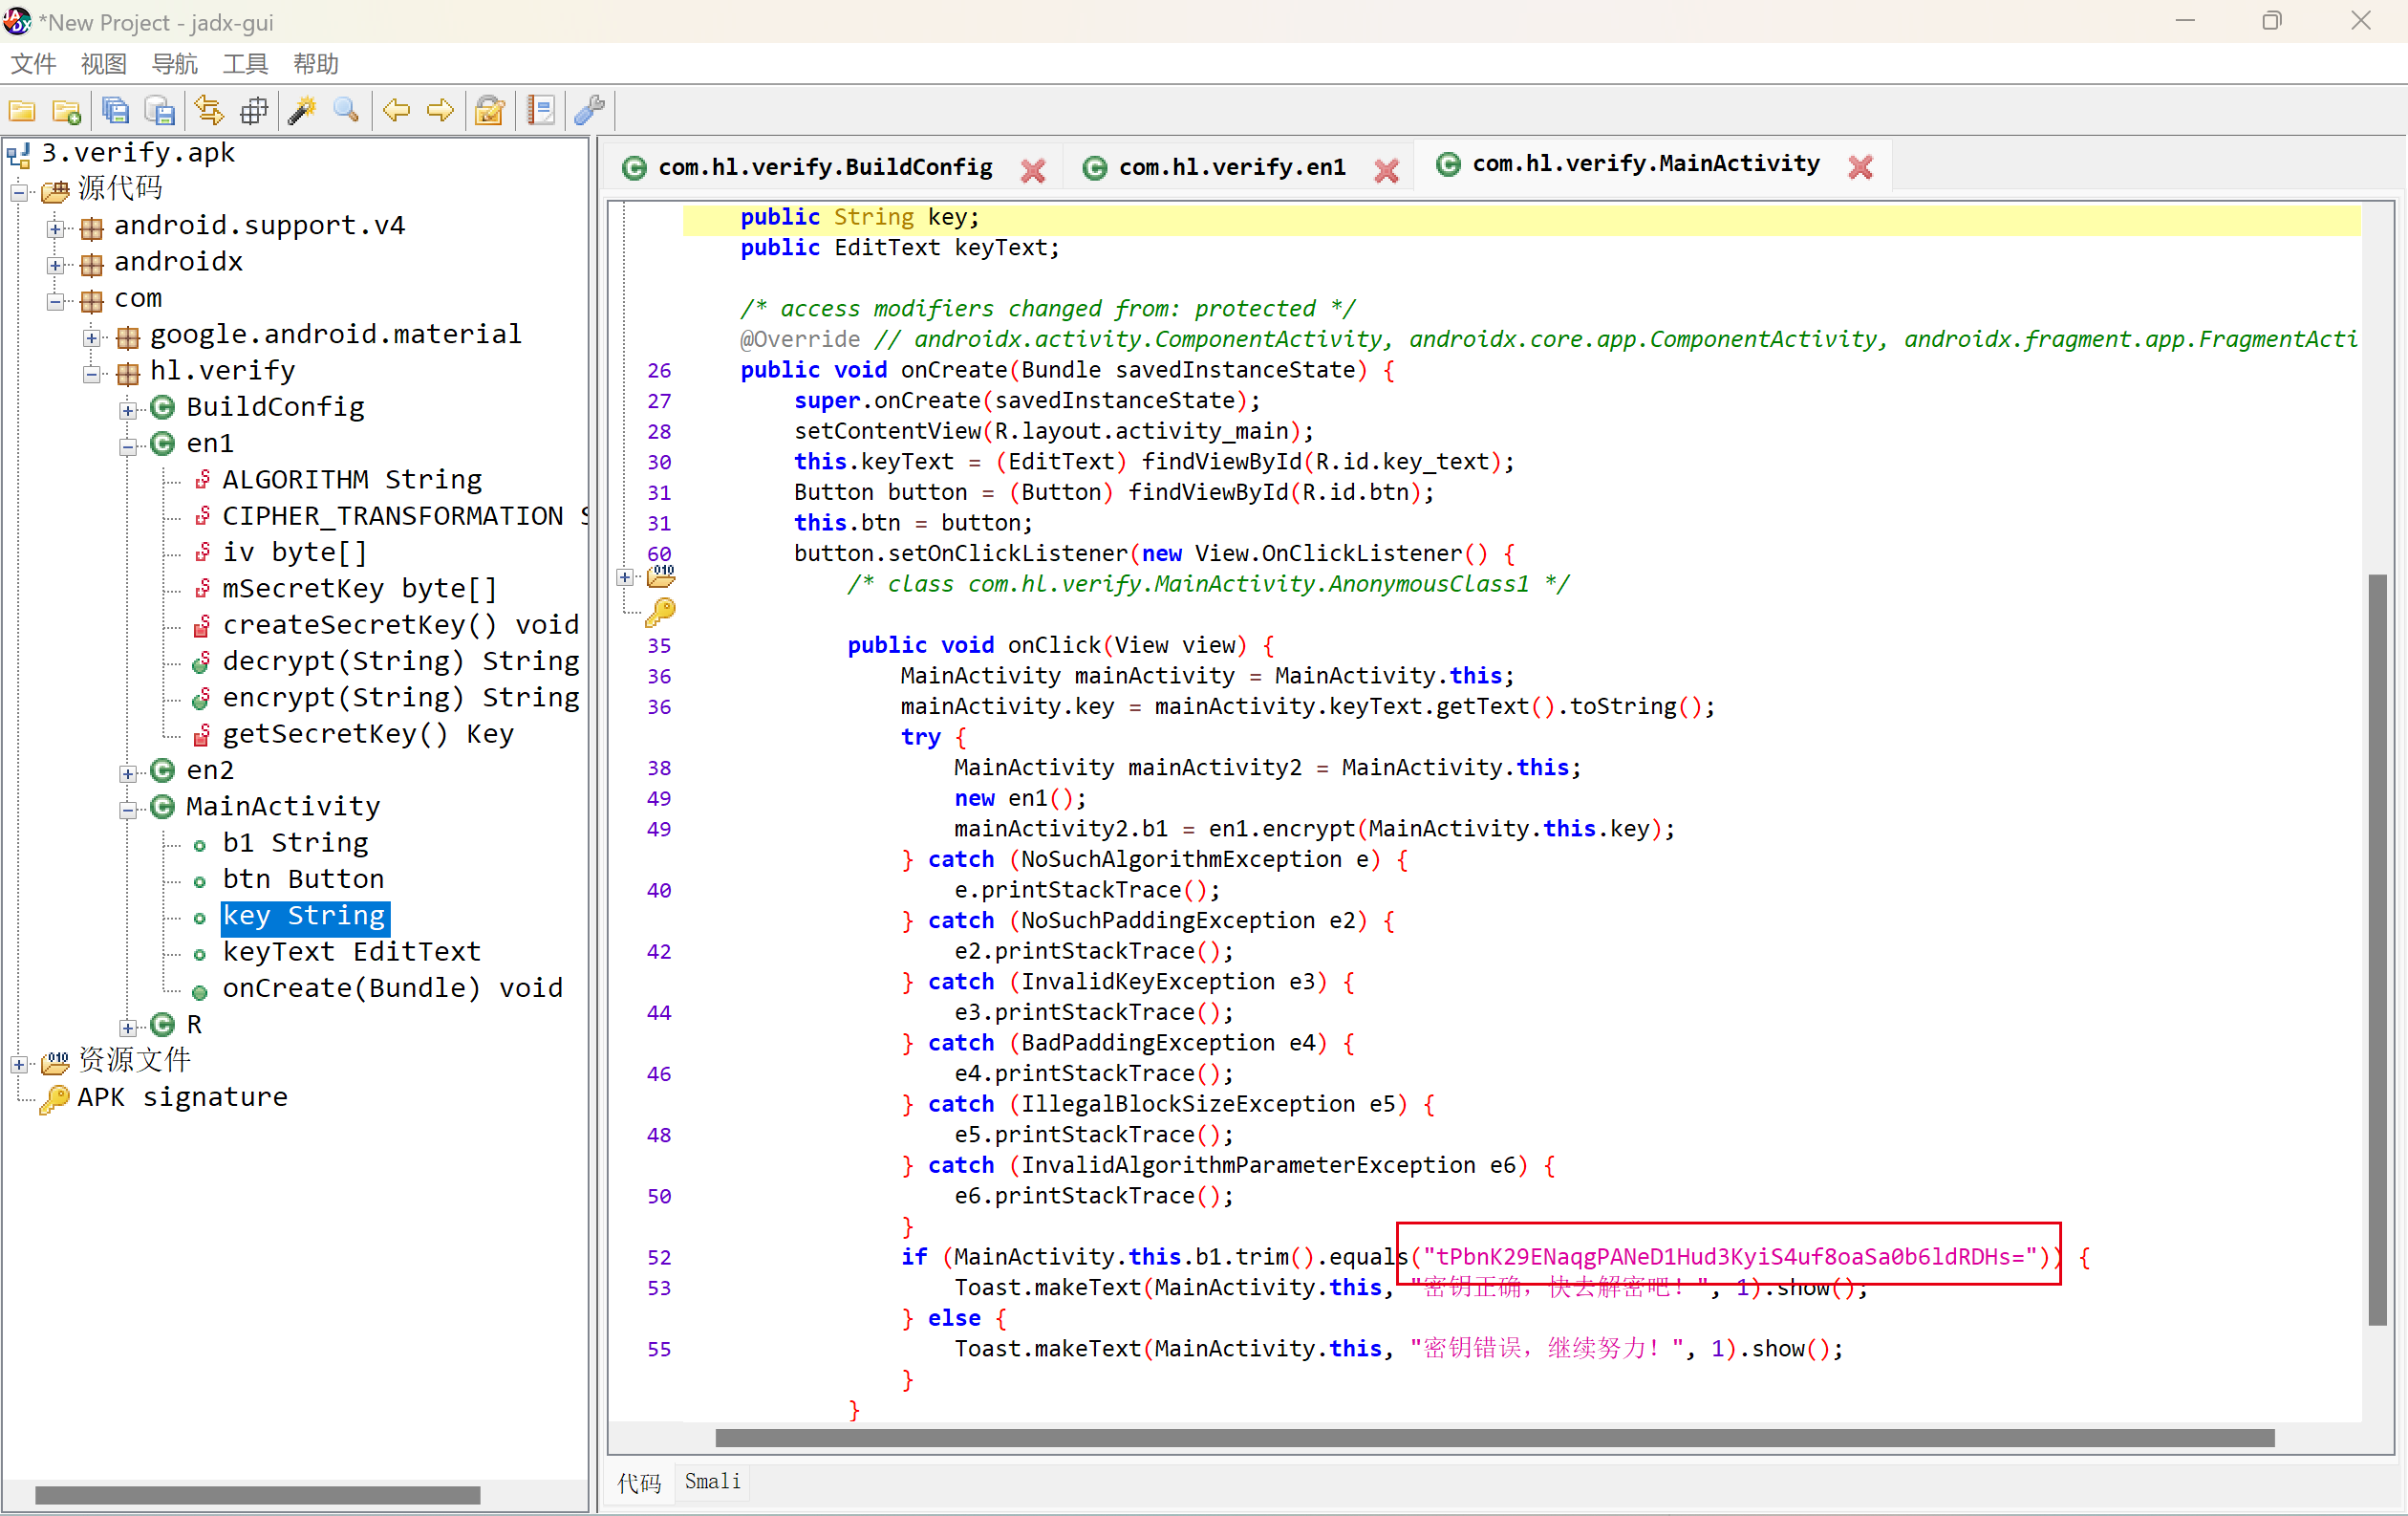This screenshot has width=2408, height=1516.
Task: Select APK signature in the tree
Action: pos(182,1097)
